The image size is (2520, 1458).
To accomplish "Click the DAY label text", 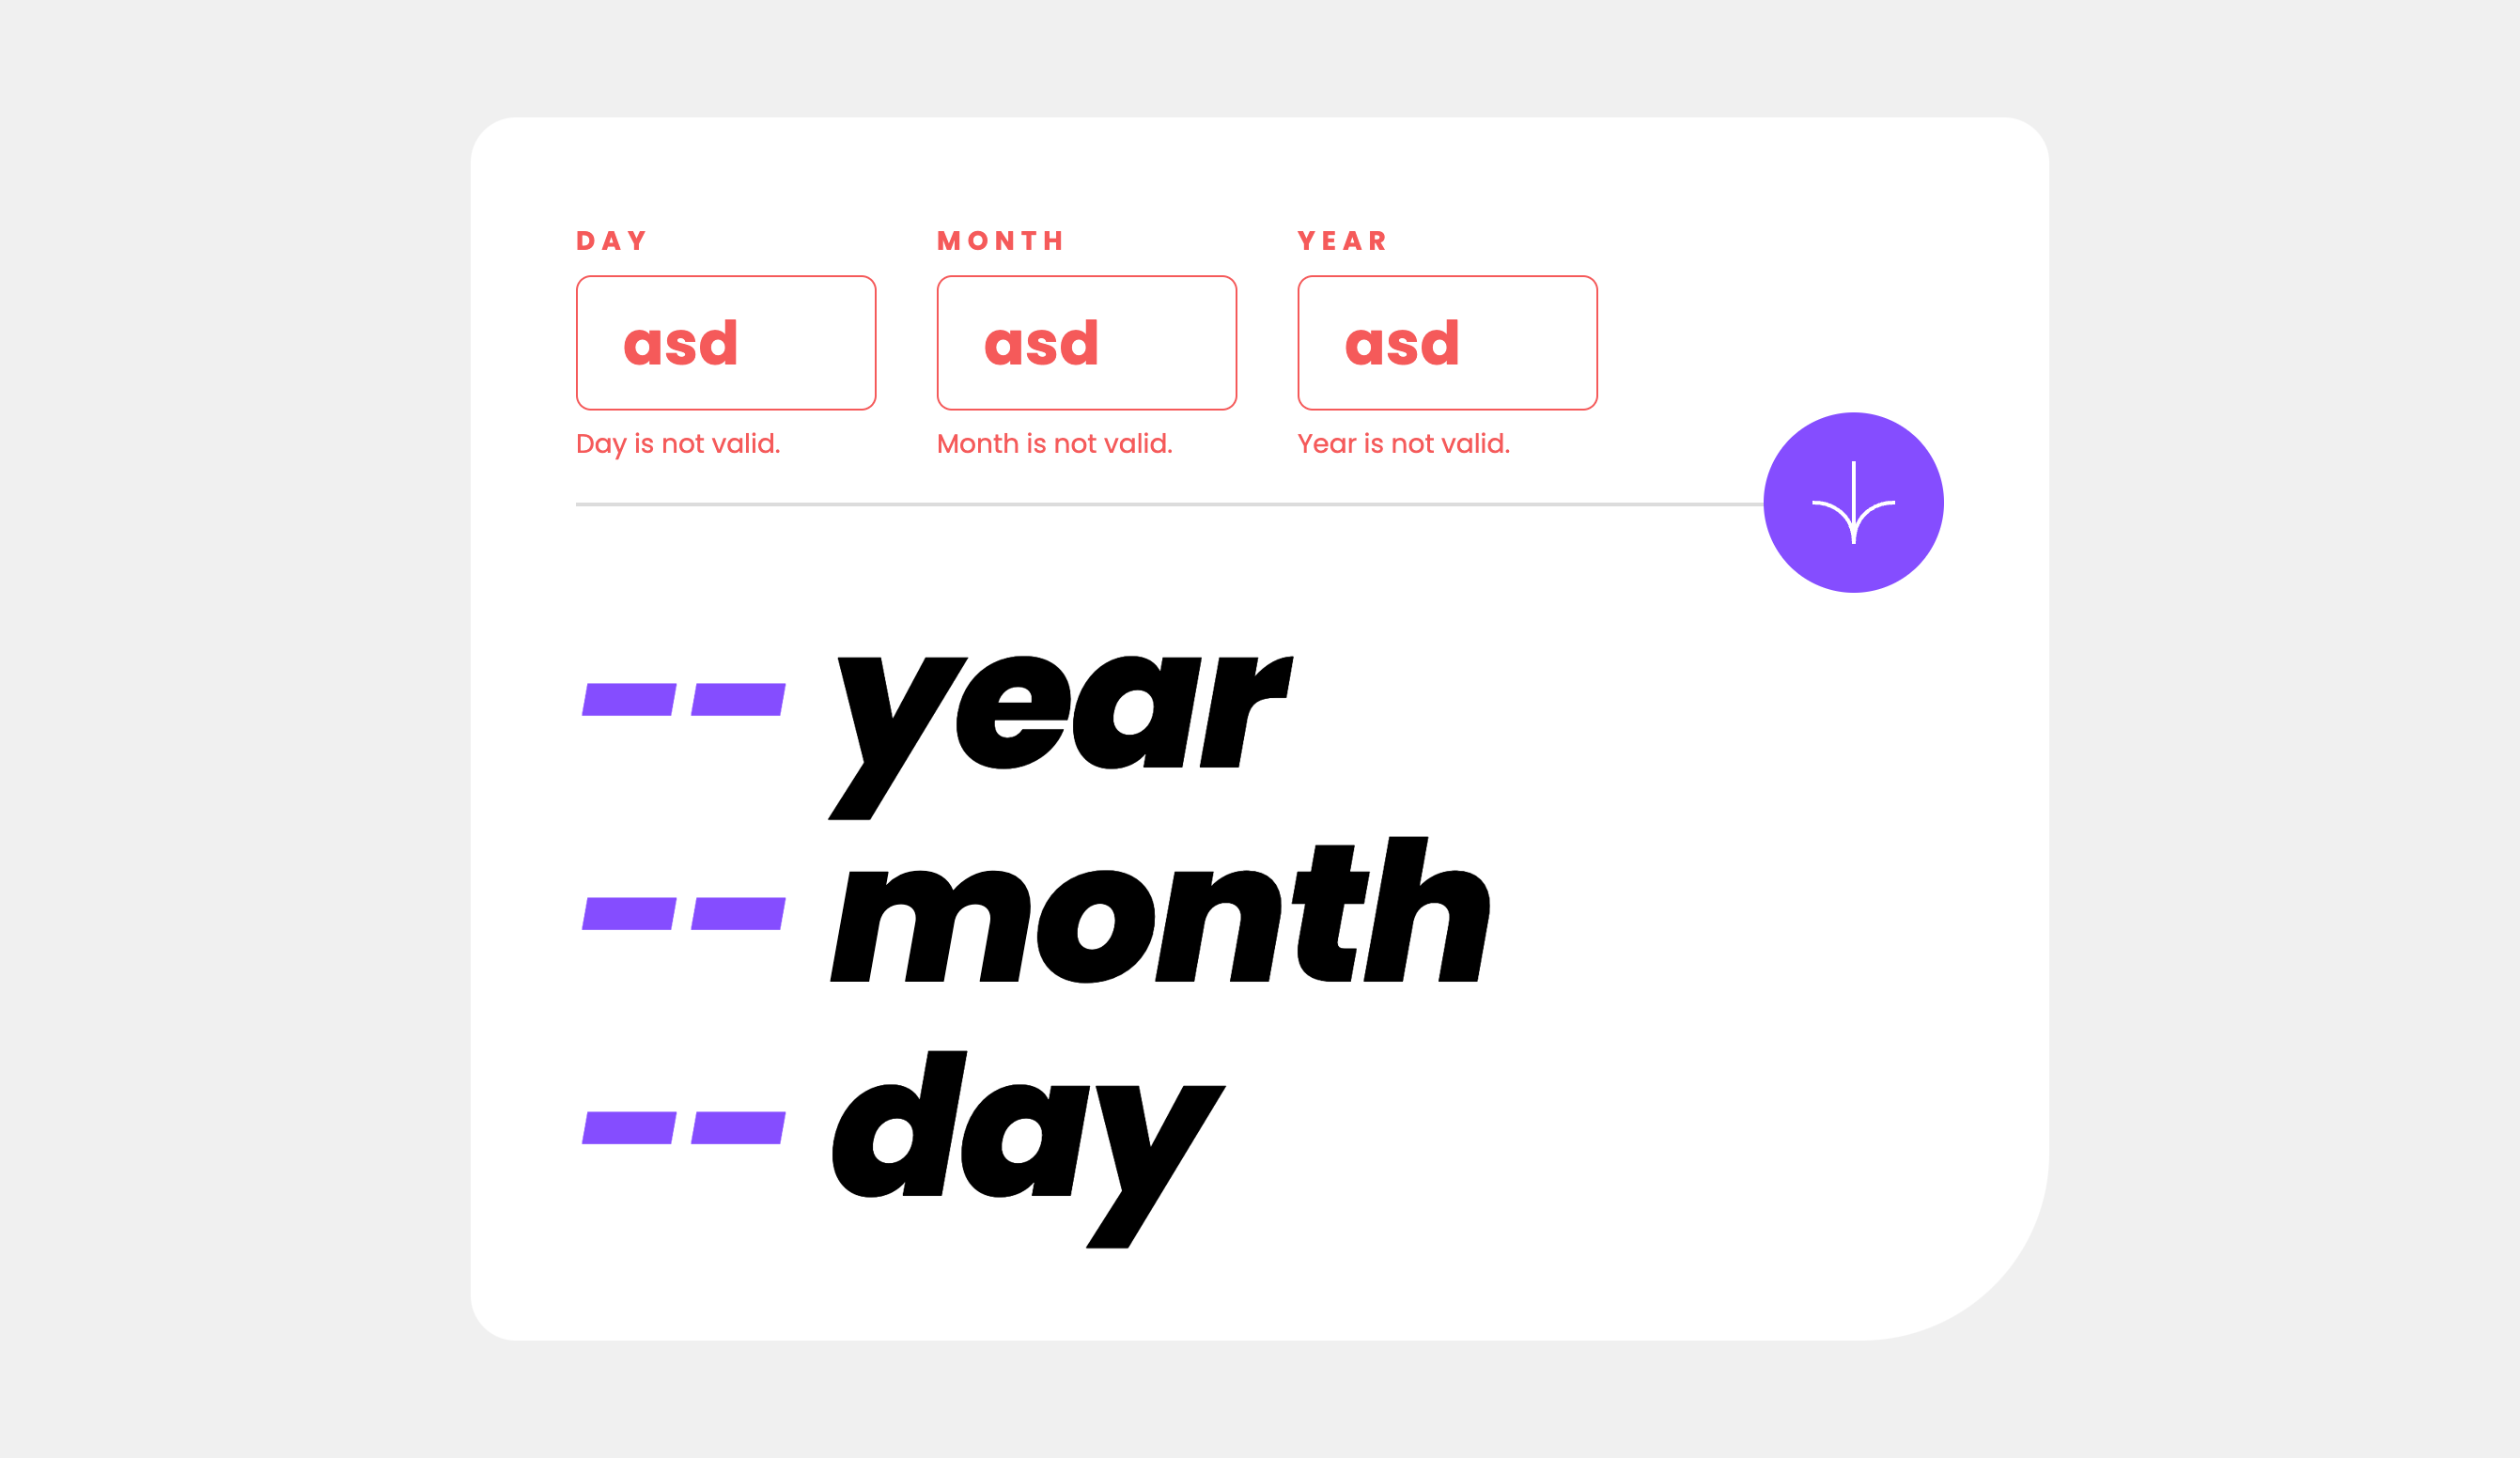I will 616,240.
